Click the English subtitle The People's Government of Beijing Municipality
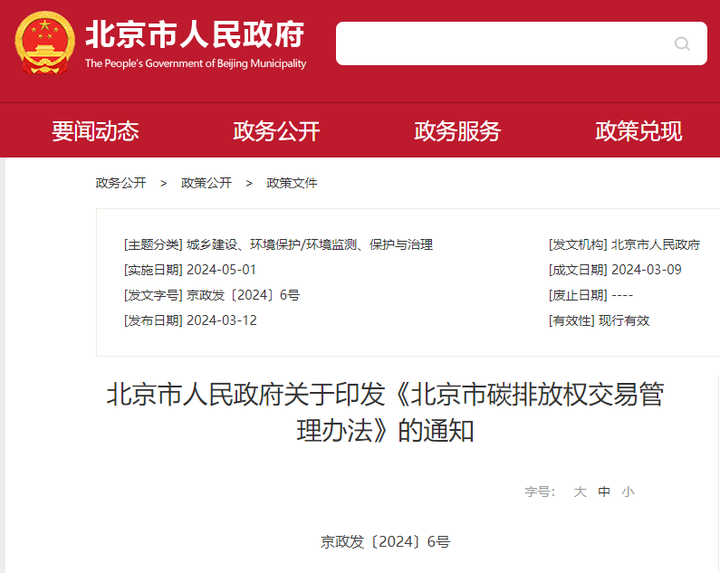The image size is (720, 573). point(196,63)
